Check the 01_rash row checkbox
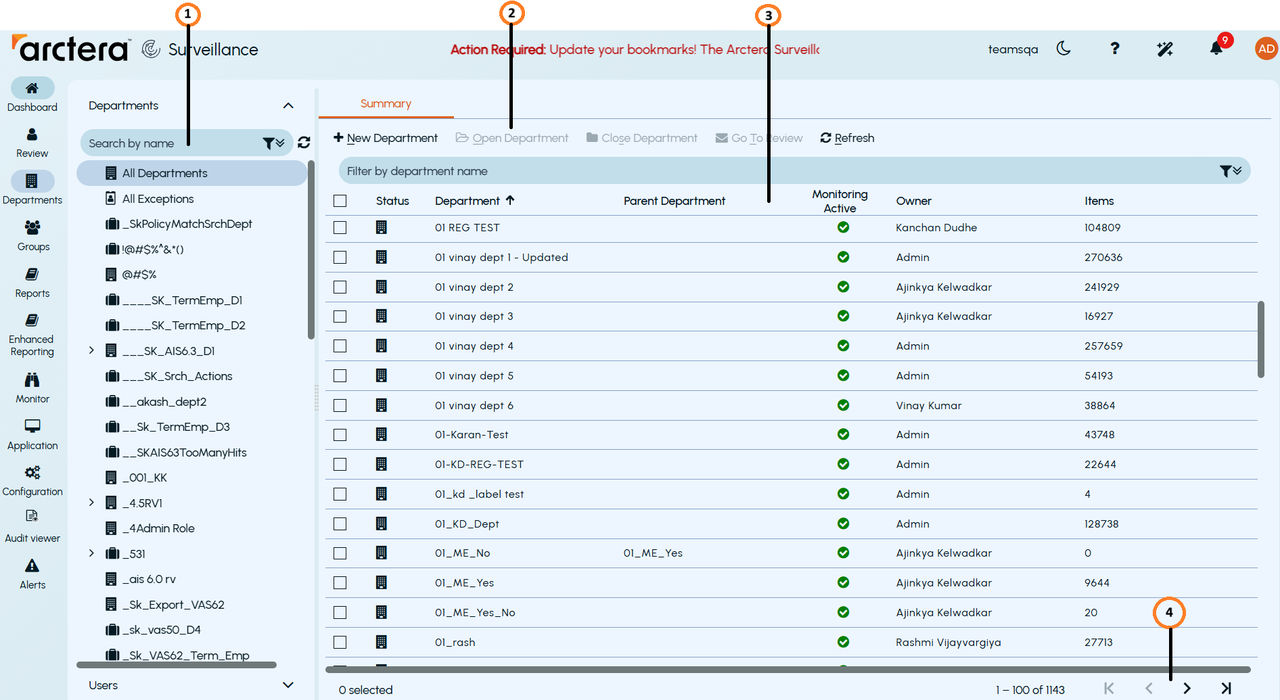The width and height of the screenshot is (1280, 700). (340, 642)
